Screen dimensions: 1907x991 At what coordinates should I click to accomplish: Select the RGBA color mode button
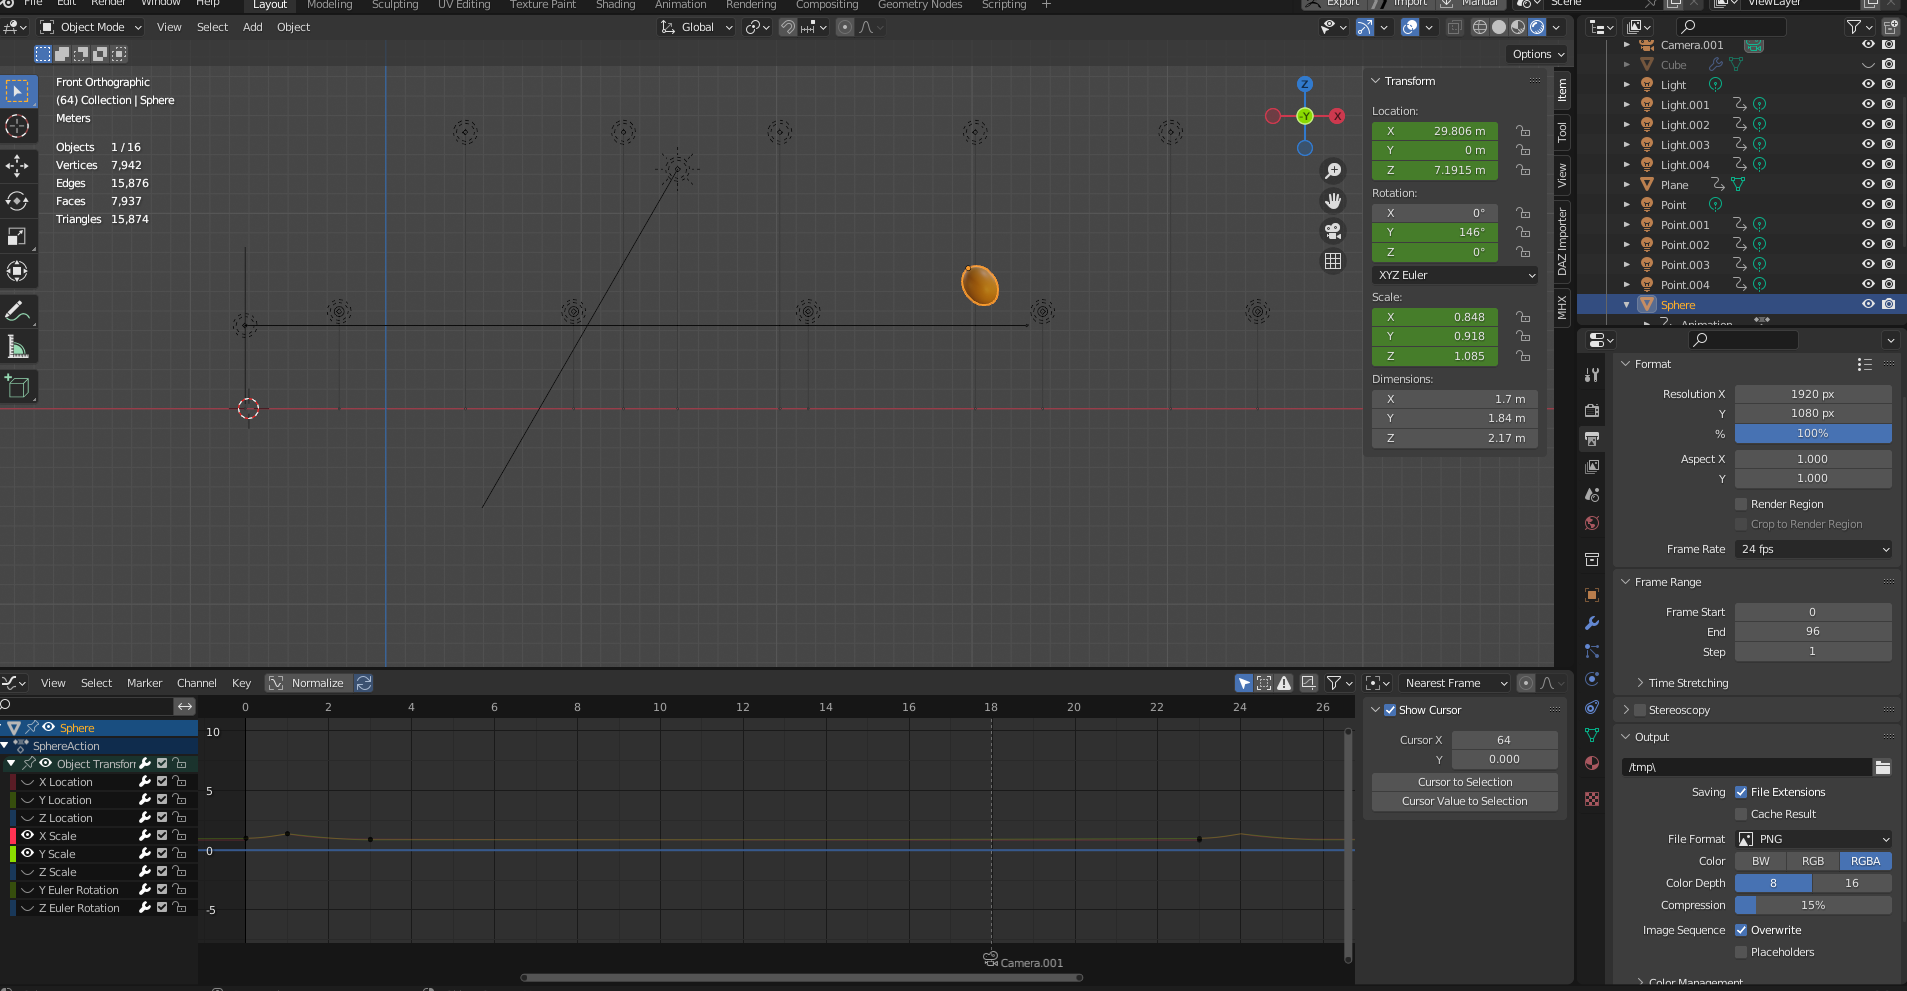1865,861
